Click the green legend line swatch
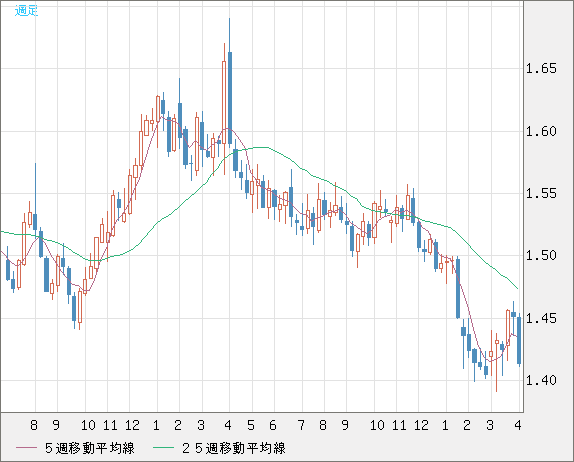 tap(163, 448)
